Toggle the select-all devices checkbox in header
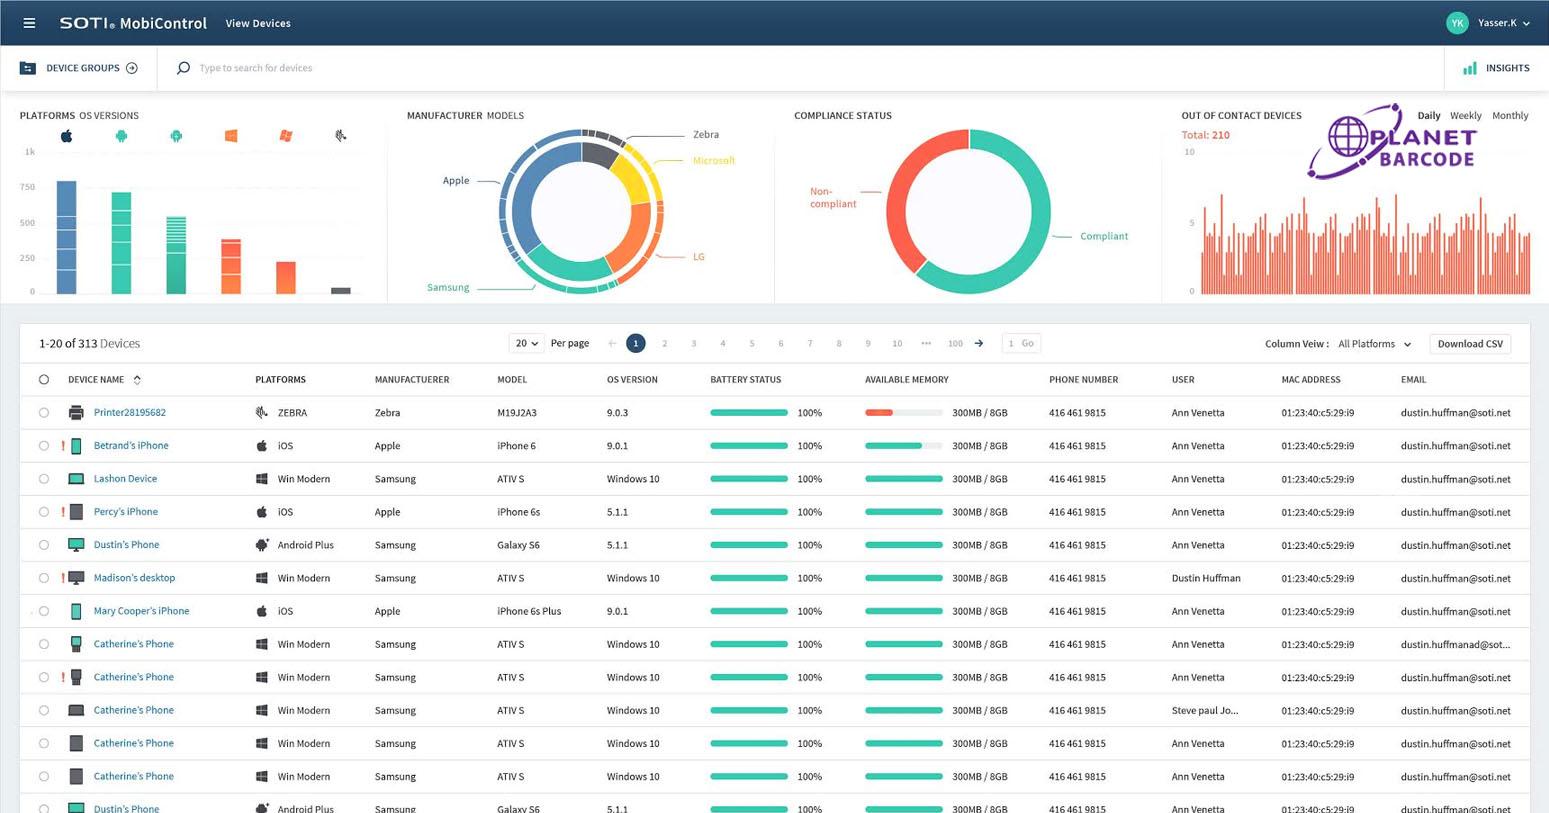Screen dimensions: 1549x813 44,380
